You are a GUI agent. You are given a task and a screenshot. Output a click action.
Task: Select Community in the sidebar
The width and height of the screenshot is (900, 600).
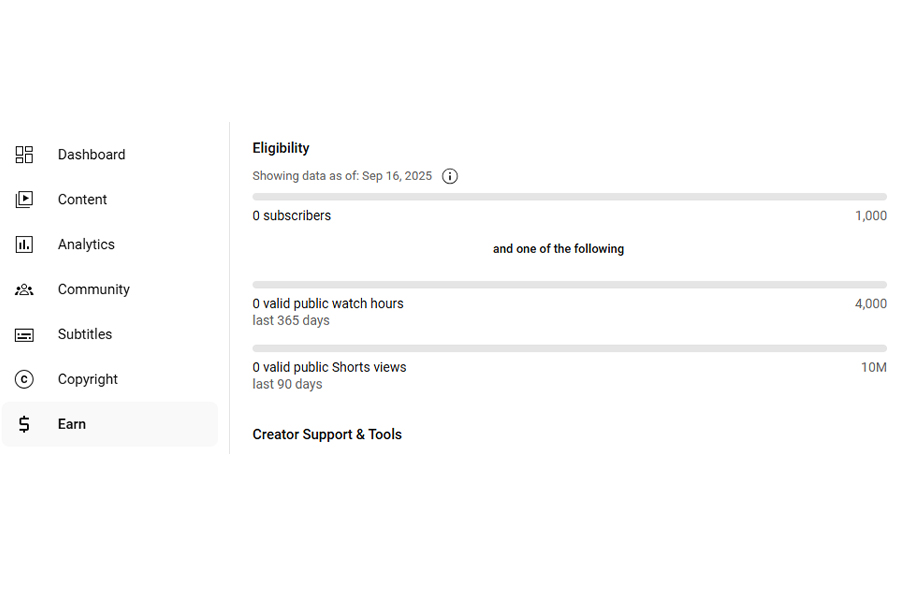pyautogui.click(x=93, y=290)
